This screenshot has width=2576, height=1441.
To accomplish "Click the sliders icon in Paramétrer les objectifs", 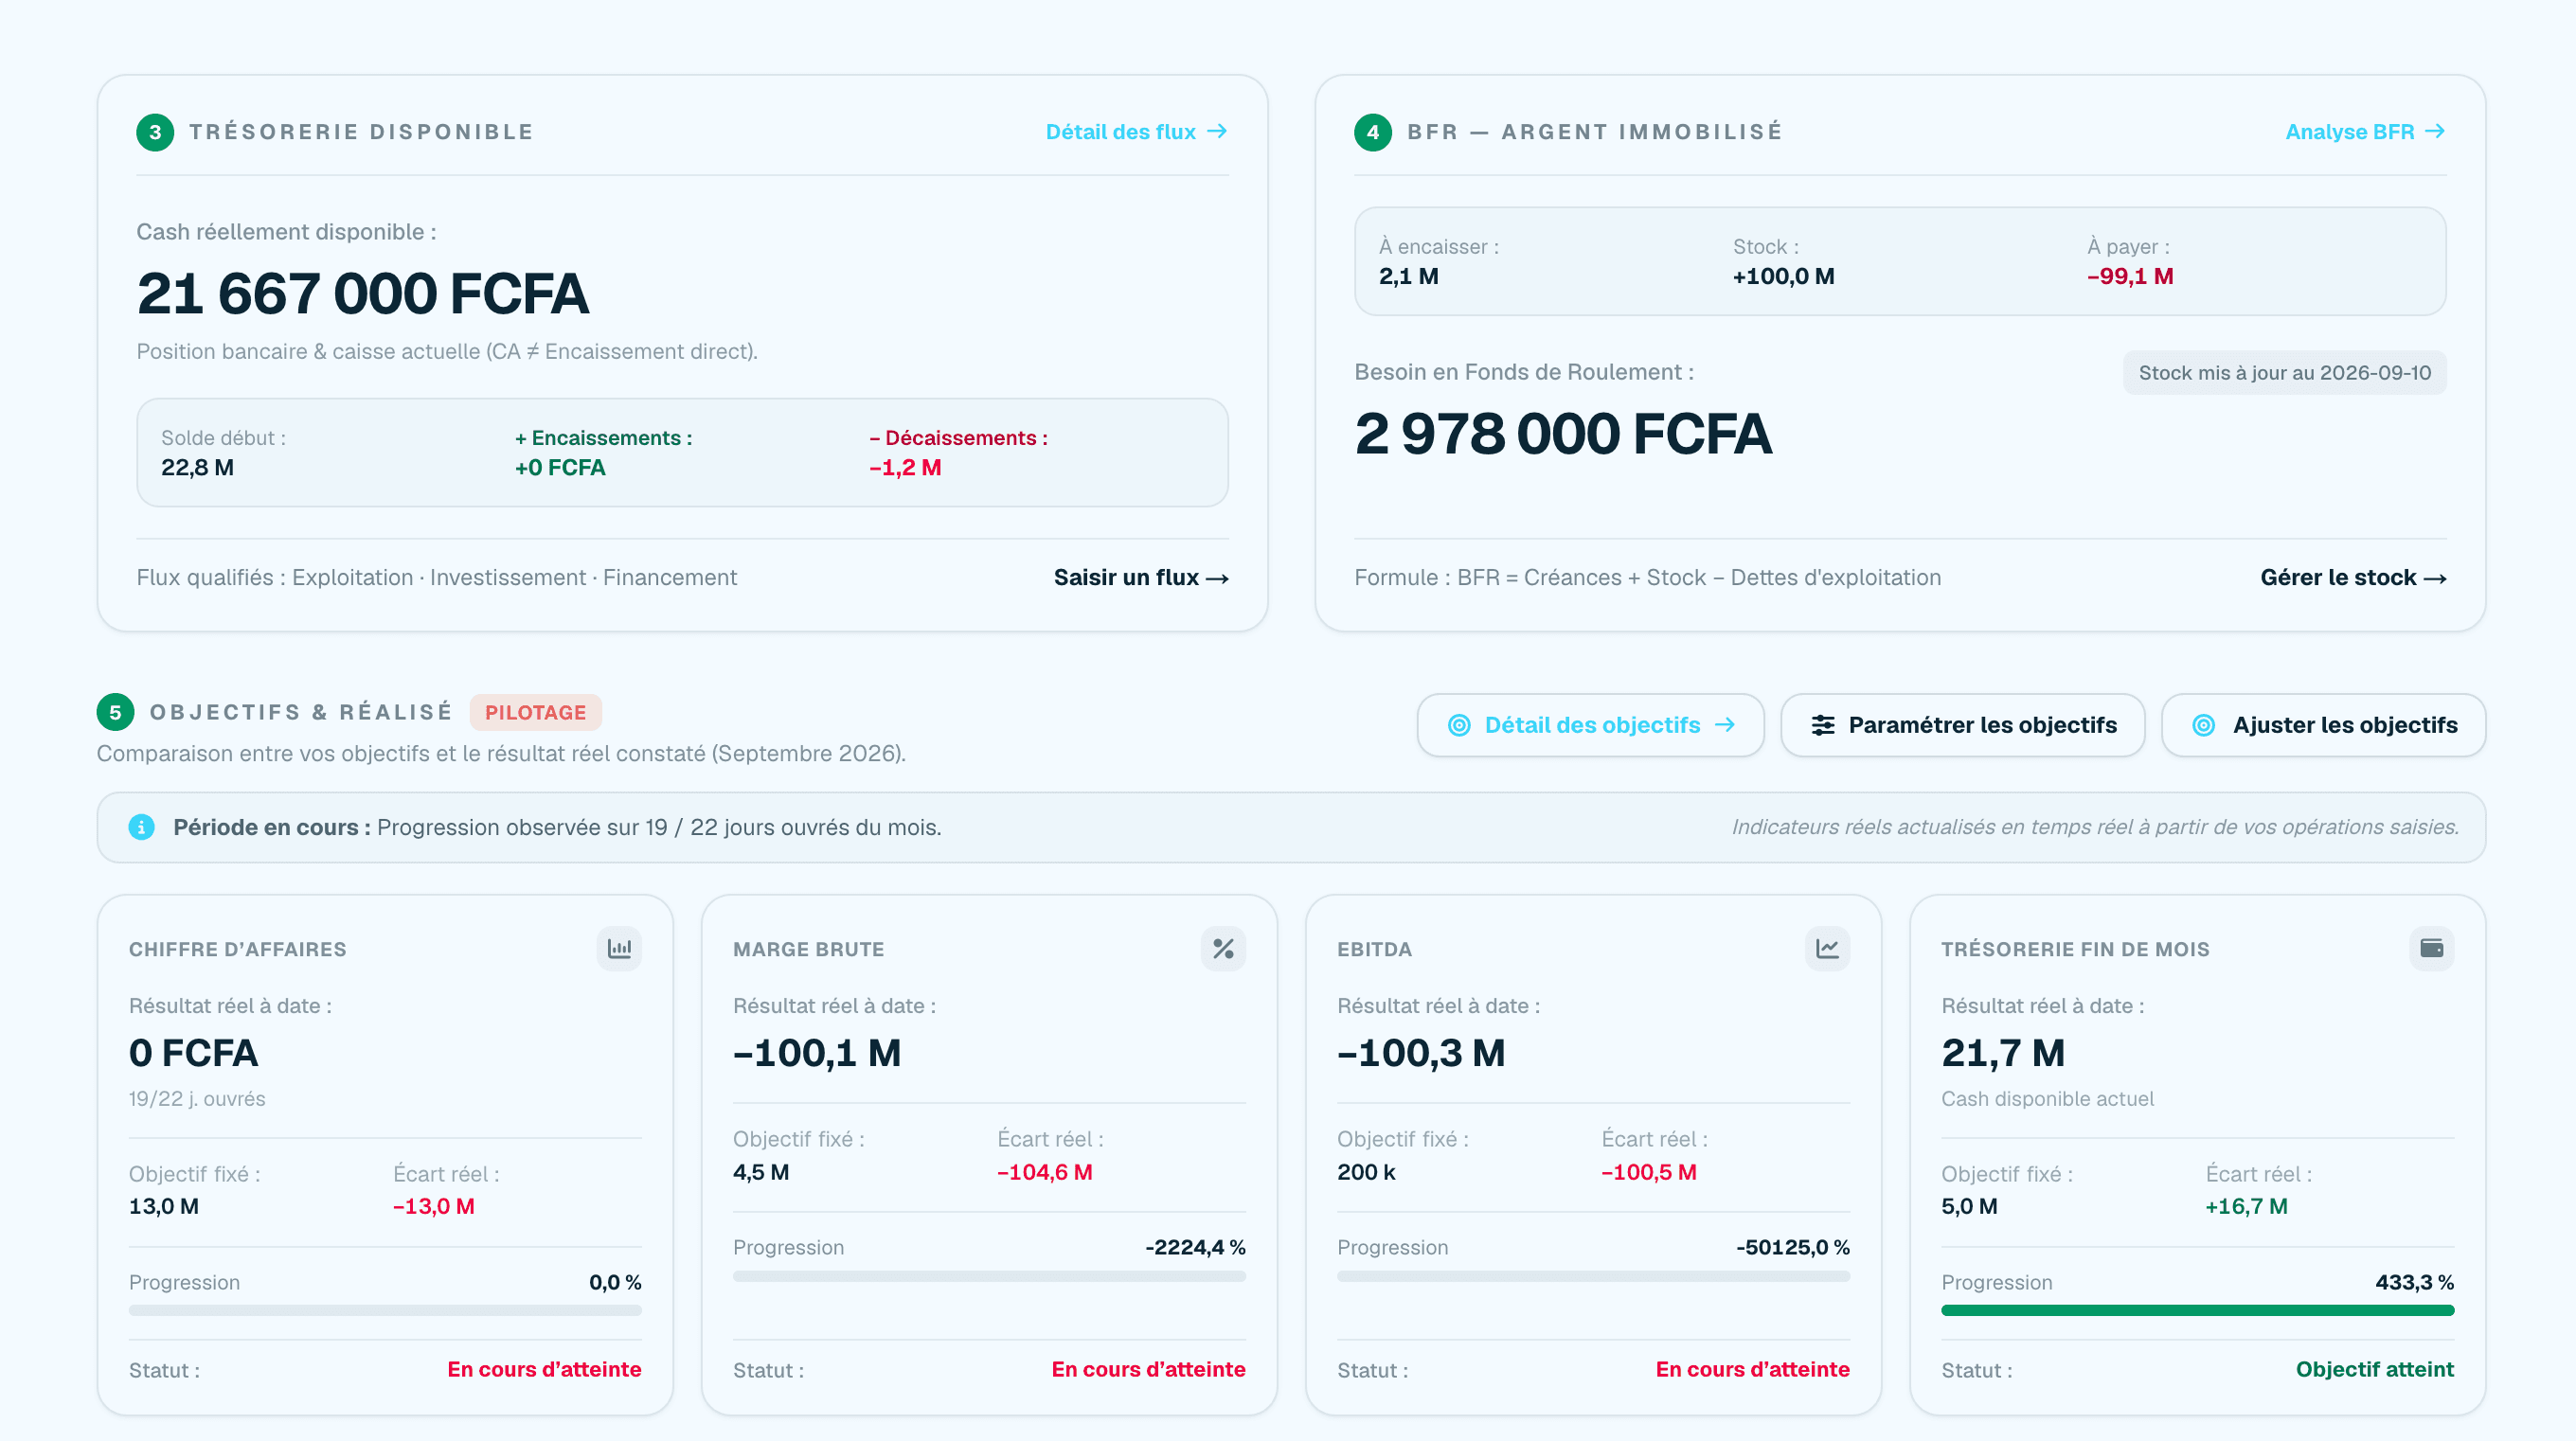I will 1823,725.
